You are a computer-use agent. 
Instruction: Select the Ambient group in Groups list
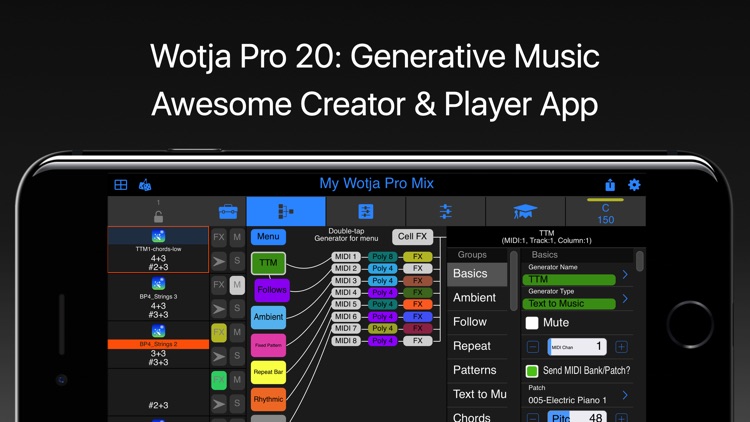(477, 298)
